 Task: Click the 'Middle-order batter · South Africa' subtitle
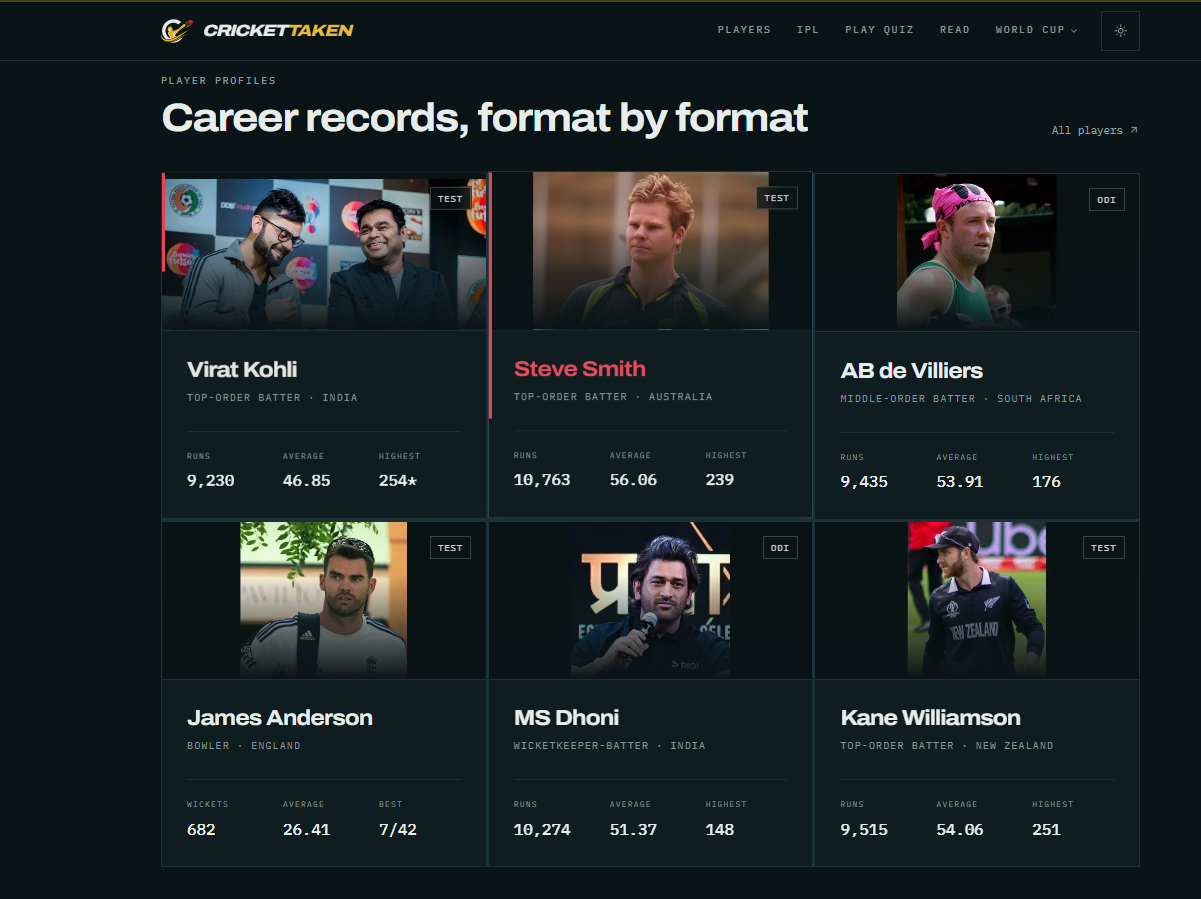(961, 399)
